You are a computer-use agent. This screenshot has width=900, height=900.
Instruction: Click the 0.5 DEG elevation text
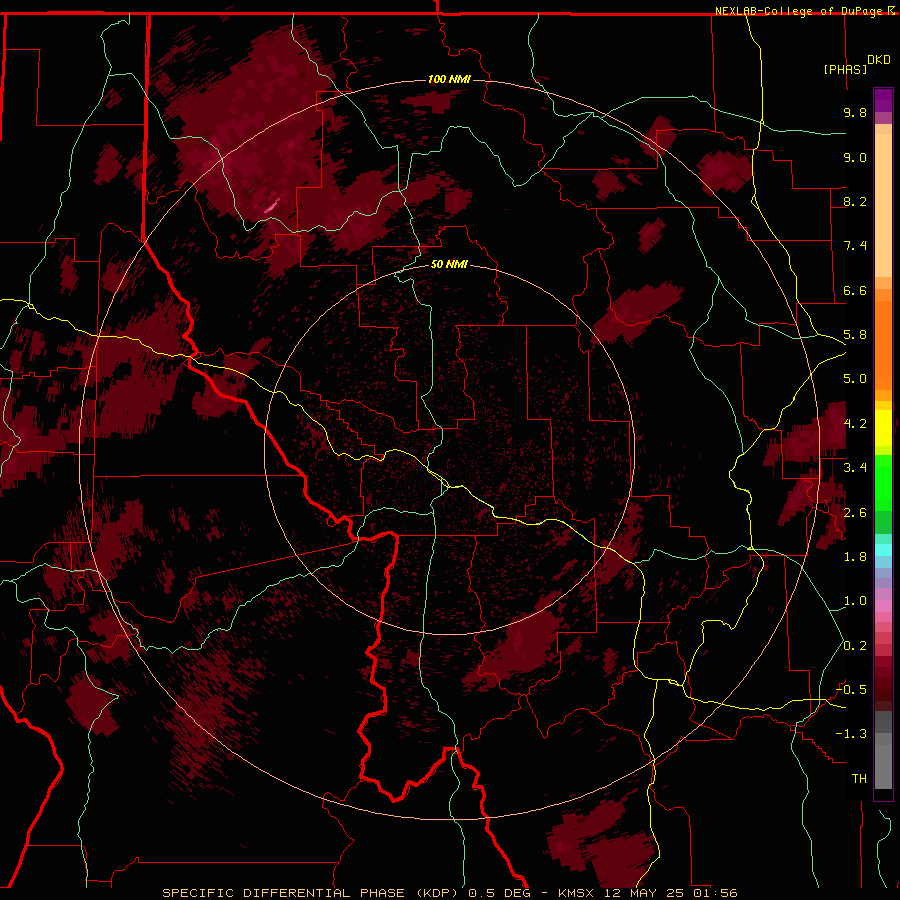tap(499, 893)
